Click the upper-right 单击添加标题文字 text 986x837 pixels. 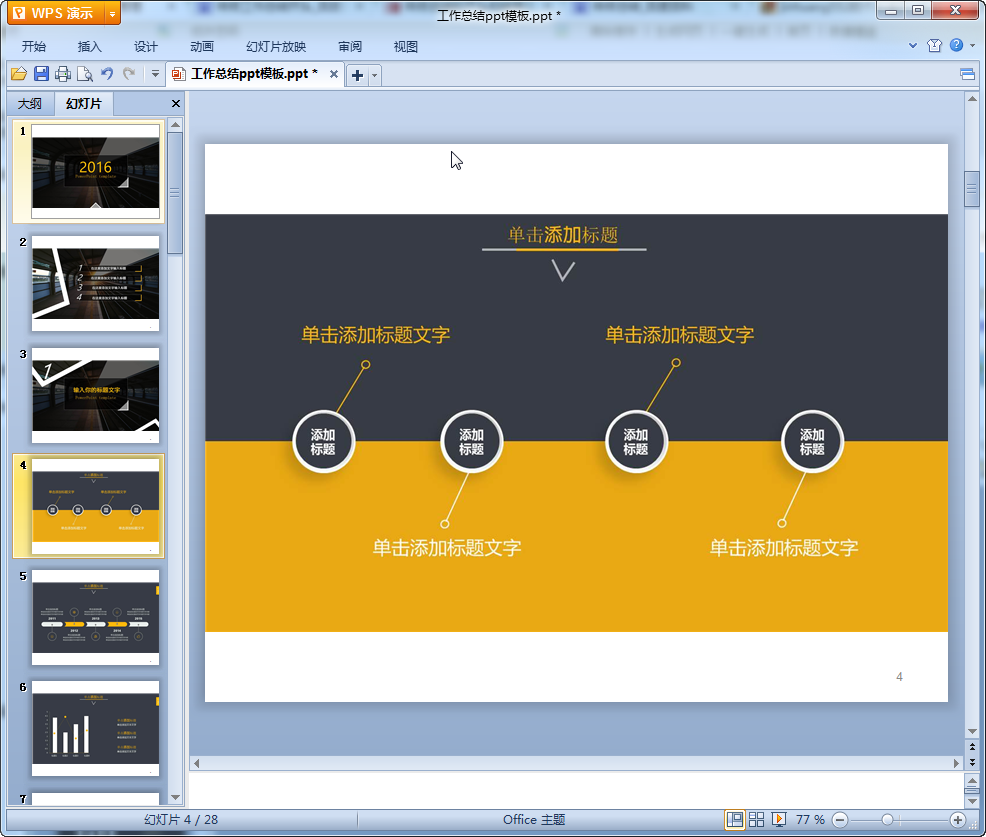pos(679,335)
